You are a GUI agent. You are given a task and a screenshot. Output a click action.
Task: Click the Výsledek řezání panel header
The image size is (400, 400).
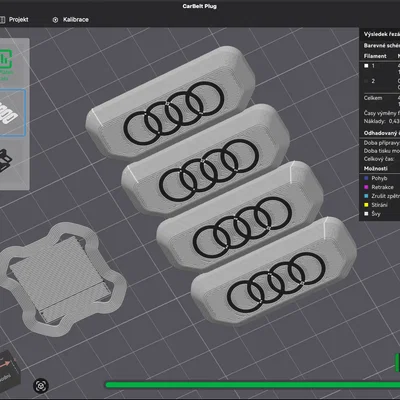coord(381,34)
